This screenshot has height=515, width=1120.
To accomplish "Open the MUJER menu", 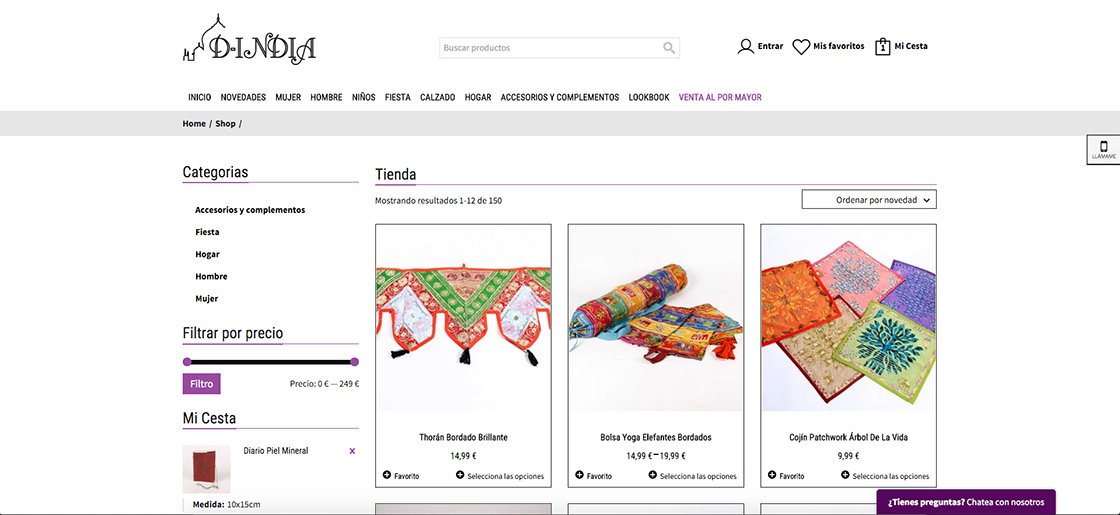I will pos(288,97).
